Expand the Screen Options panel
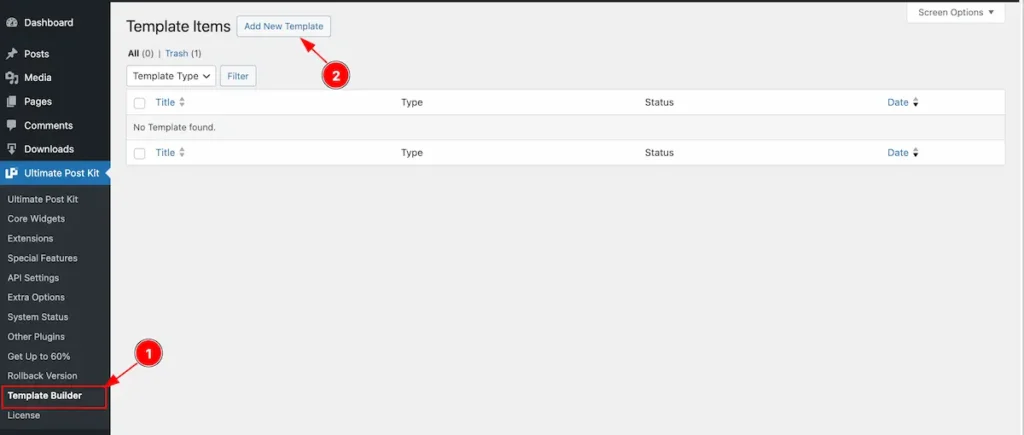Screen dimensions: 1024x435 [956, 13]
